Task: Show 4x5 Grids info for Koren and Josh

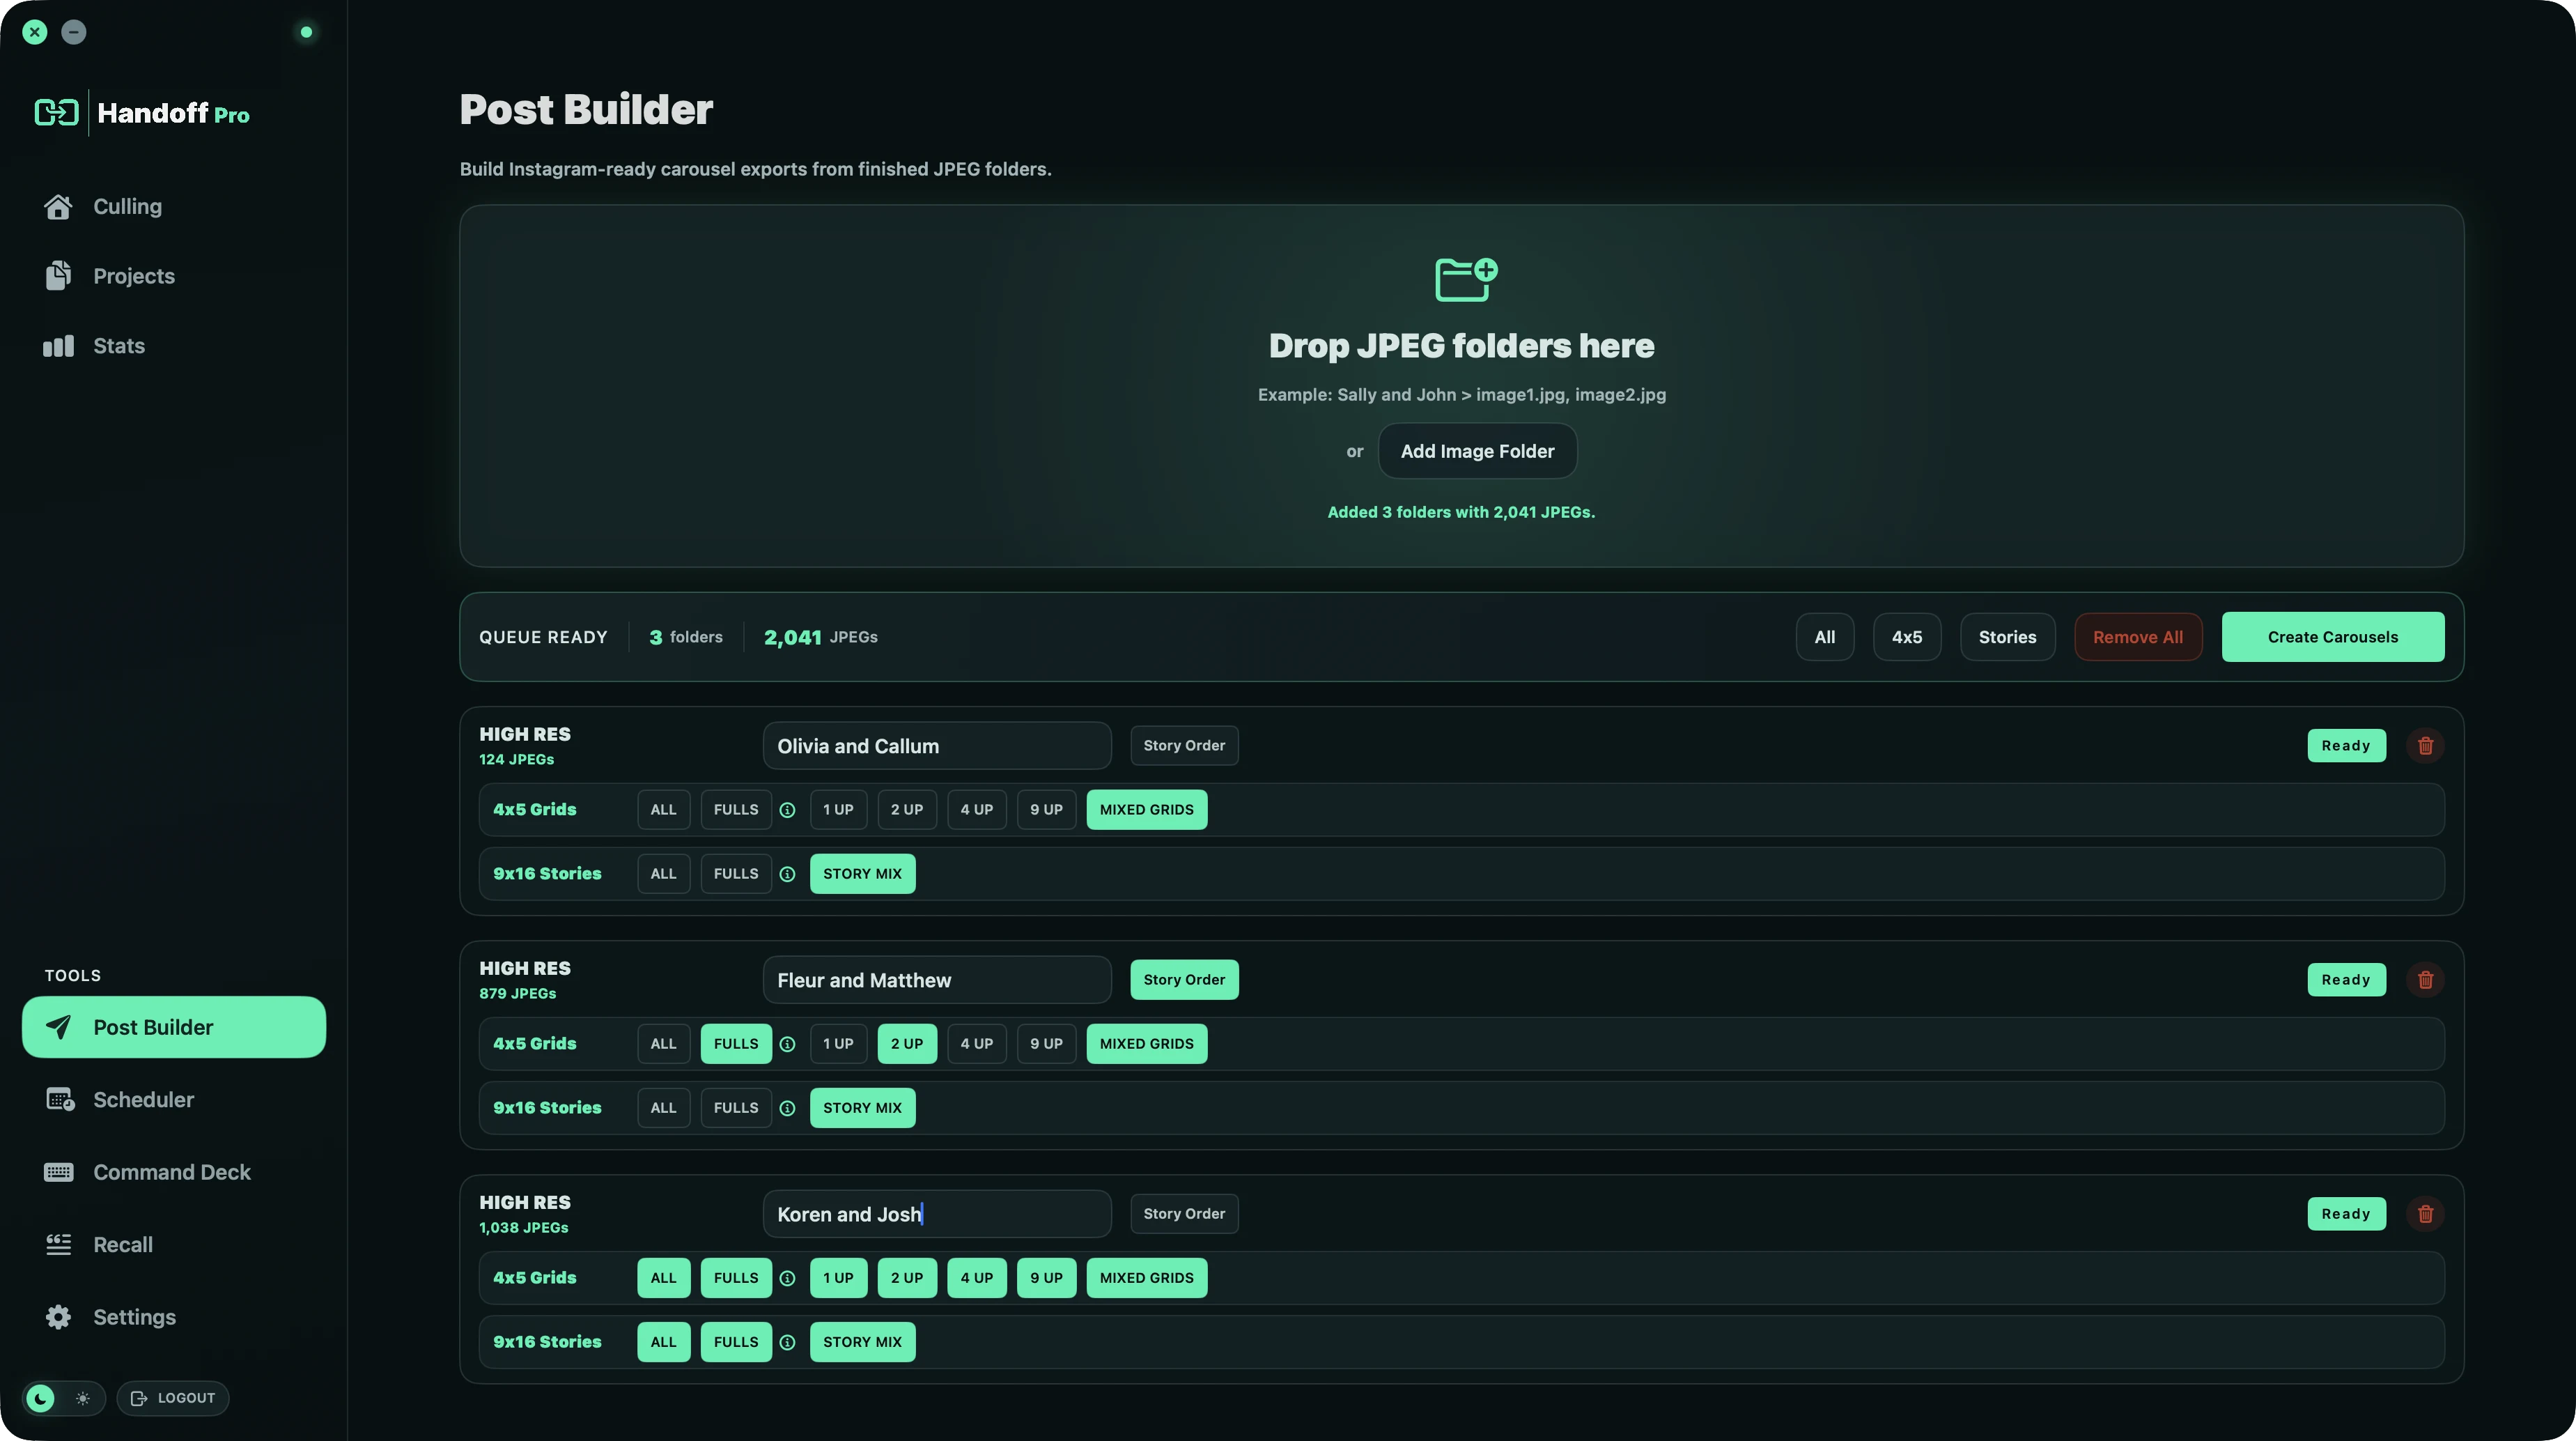Action: click(788, 1278)
